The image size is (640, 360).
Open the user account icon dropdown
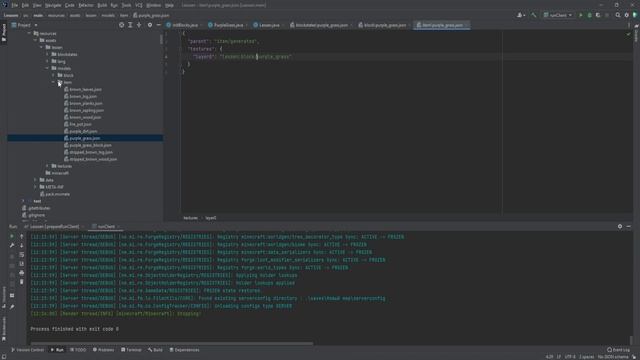[x=520, y=15]
